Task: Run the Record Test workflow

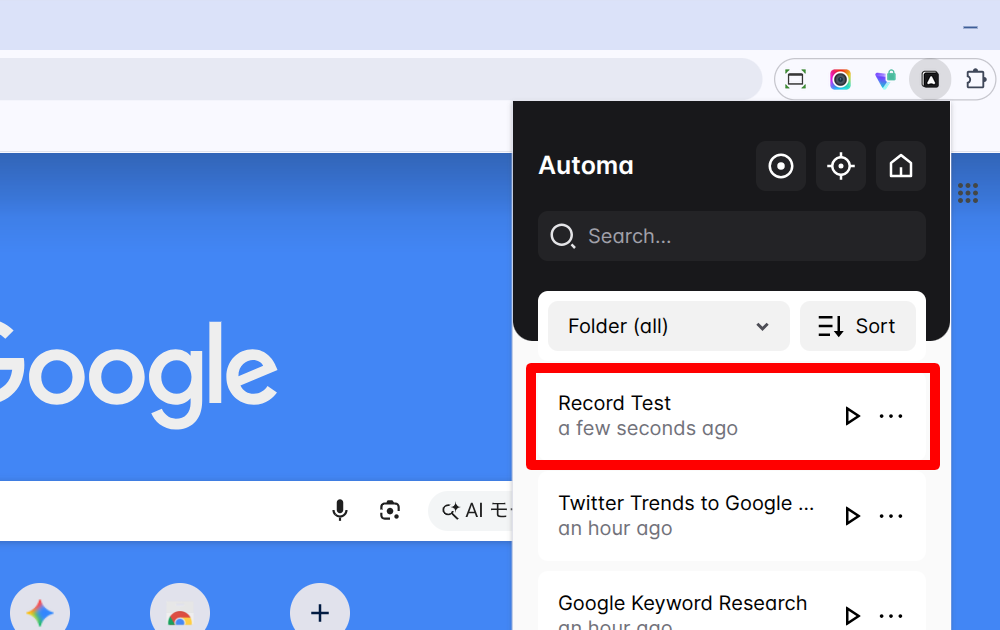Action: click(x=852, y=416)
